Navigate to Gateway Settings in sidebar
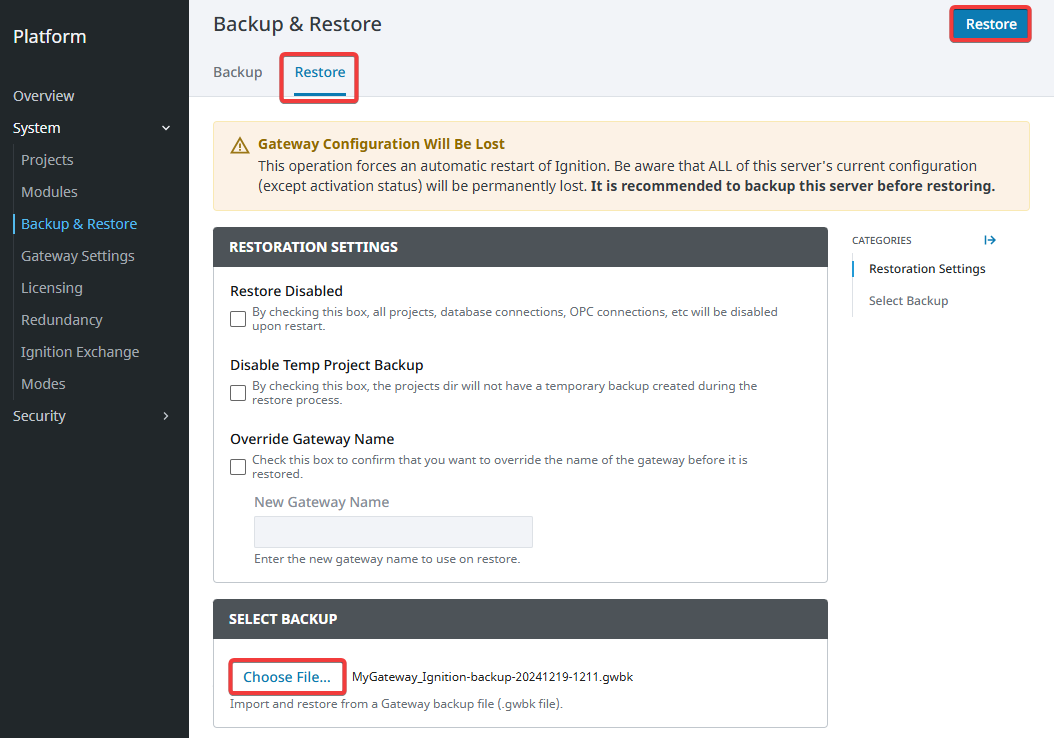Image resolution: width=1054 pixels, height=738 pixels. (77, 255)
